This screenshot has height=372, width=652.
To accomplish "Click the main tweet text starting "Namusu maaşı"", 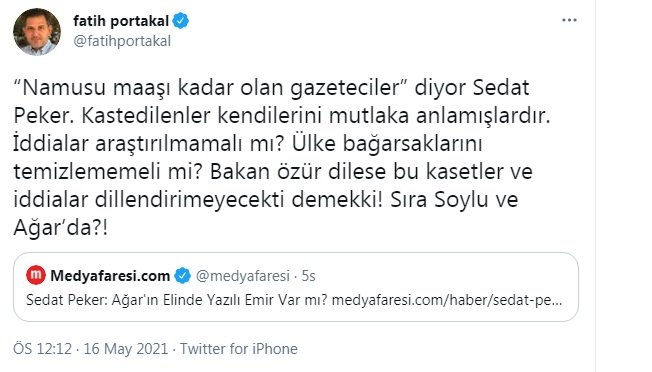I will 282,157.
